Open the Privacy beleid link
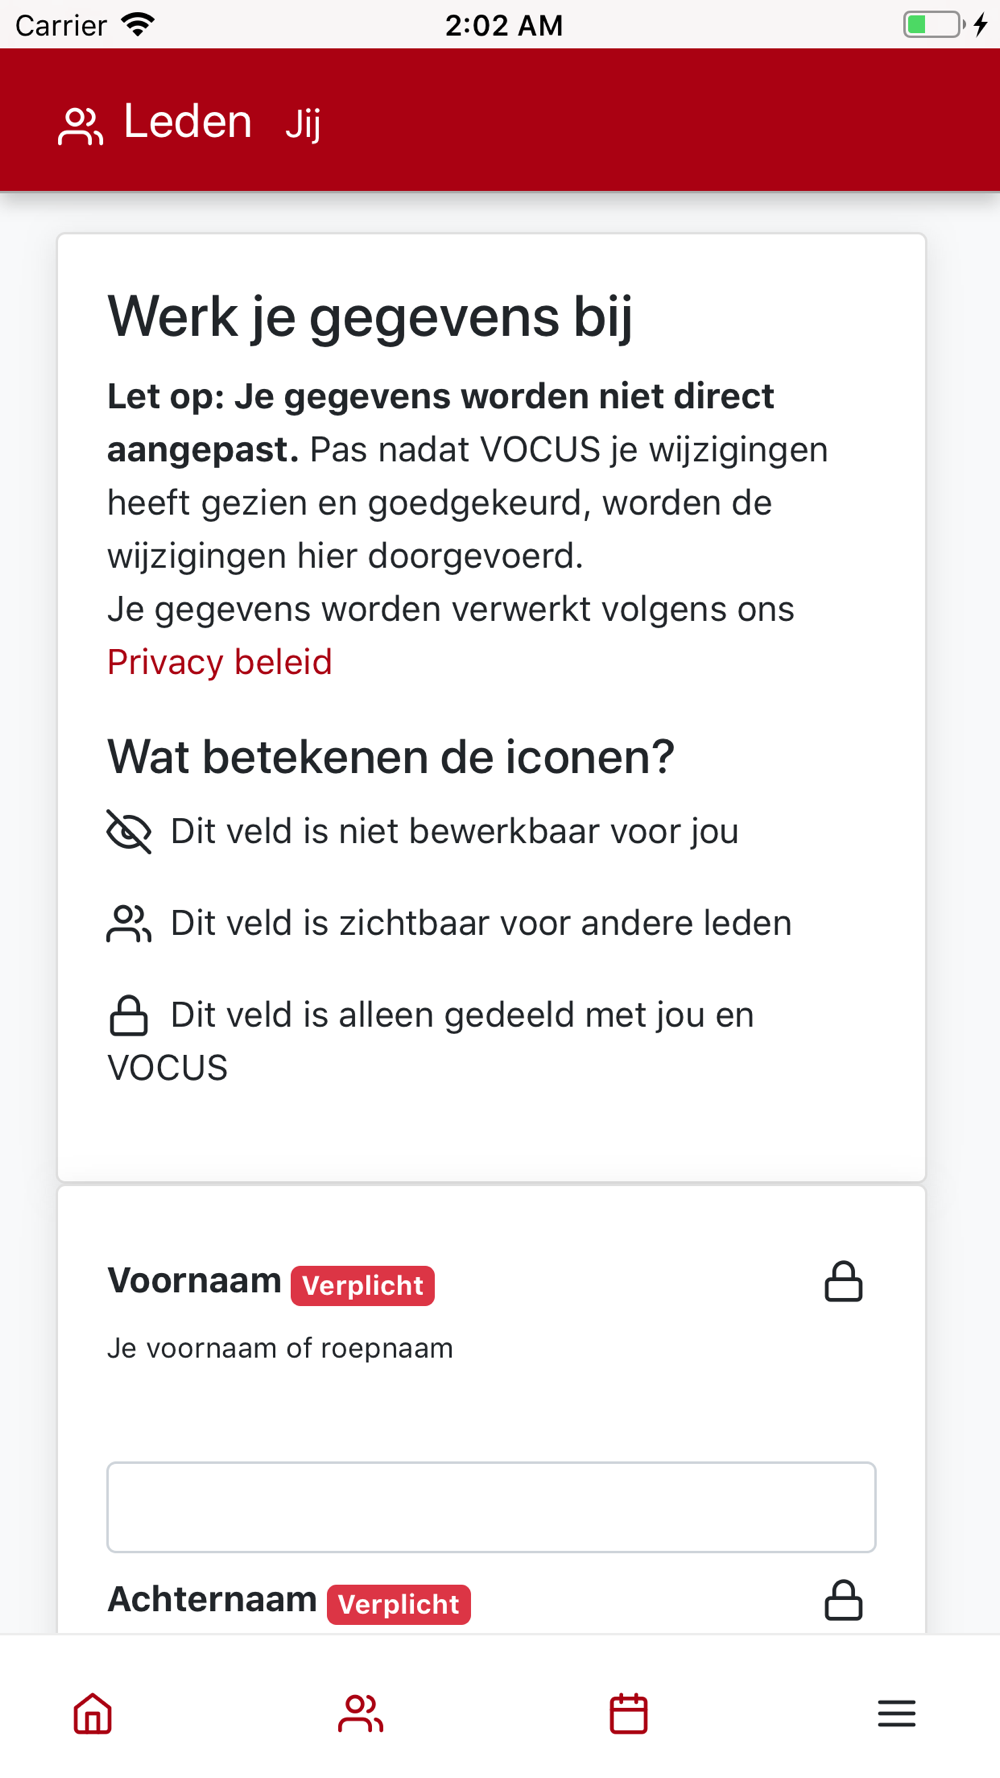Image resolution: width=1000 pixels, height=1778 pixels. point(220,662)
